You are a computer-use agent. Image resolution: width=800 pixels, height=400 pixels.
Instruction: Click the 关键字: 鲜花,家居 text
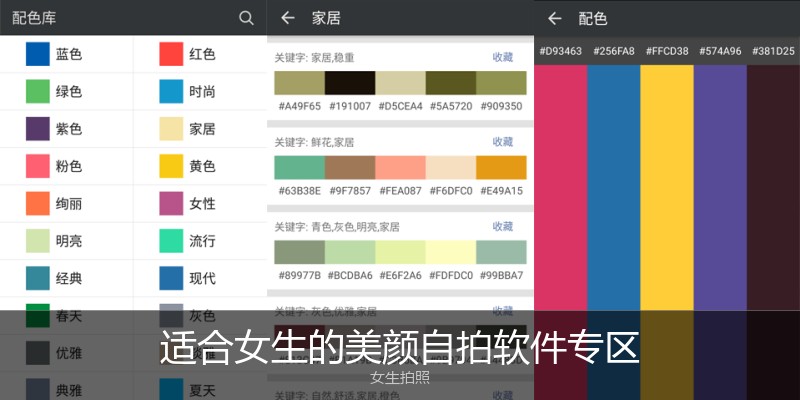pyautogui.click(x=314, y=142)
